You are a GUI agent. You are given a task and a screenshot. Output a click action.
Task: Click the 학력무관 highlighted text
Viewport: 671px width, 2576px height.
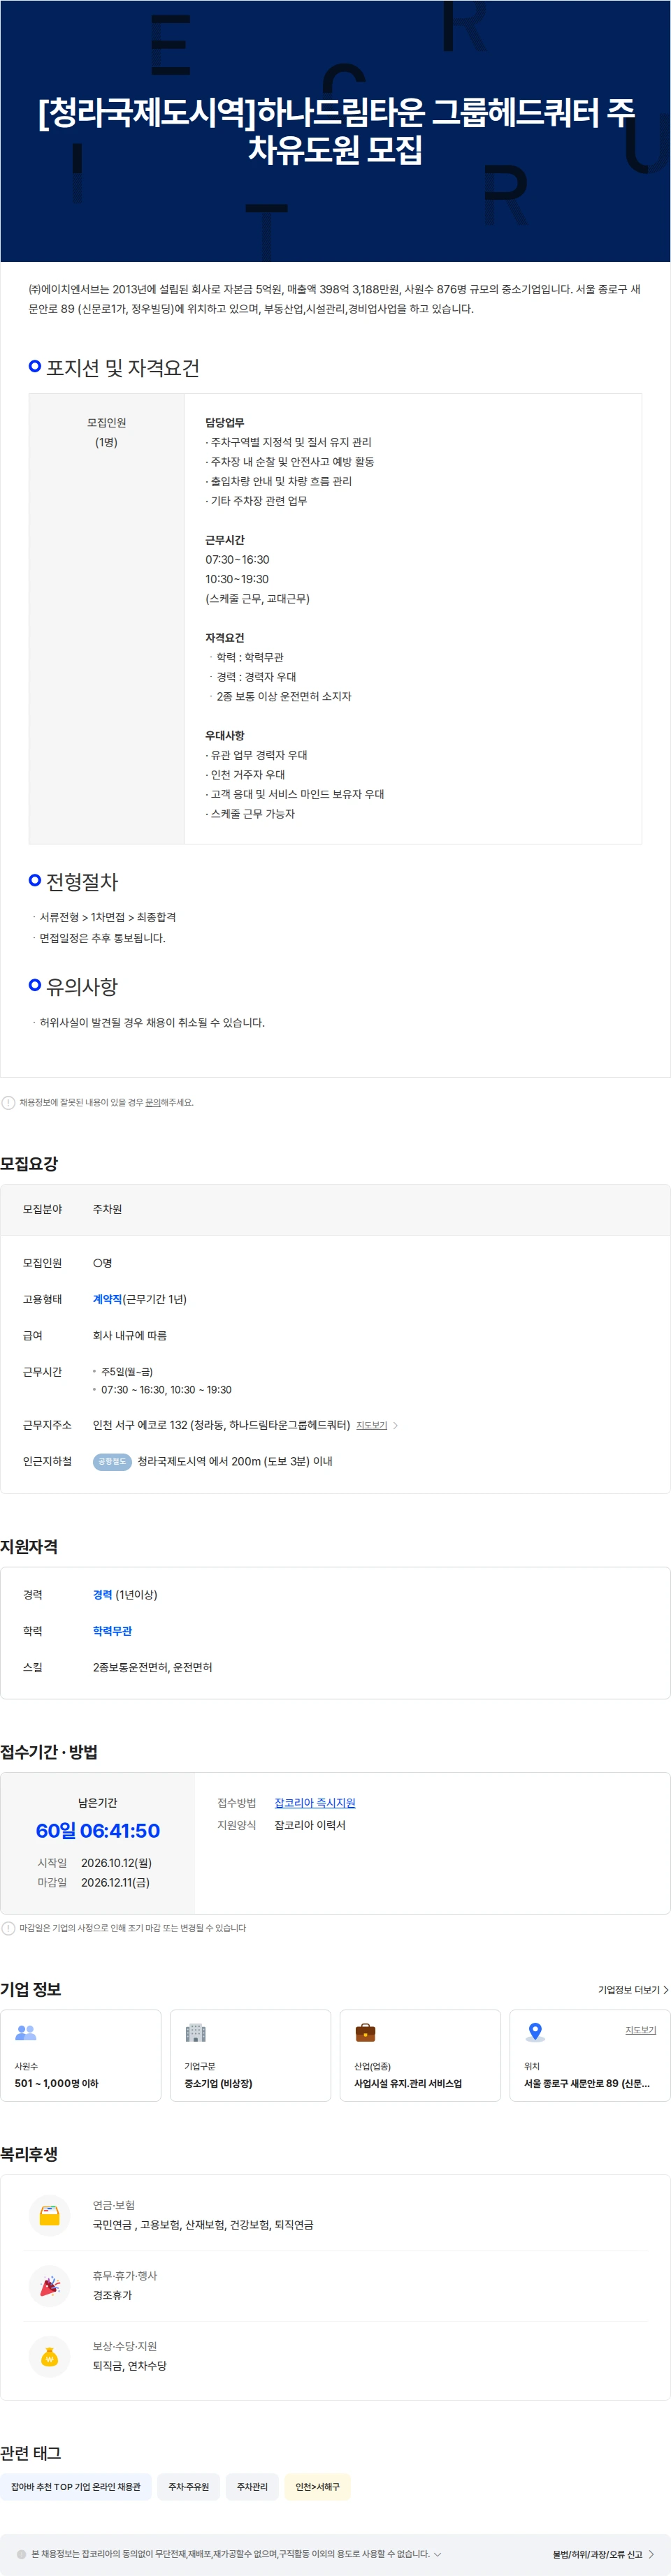point(112,1631)
